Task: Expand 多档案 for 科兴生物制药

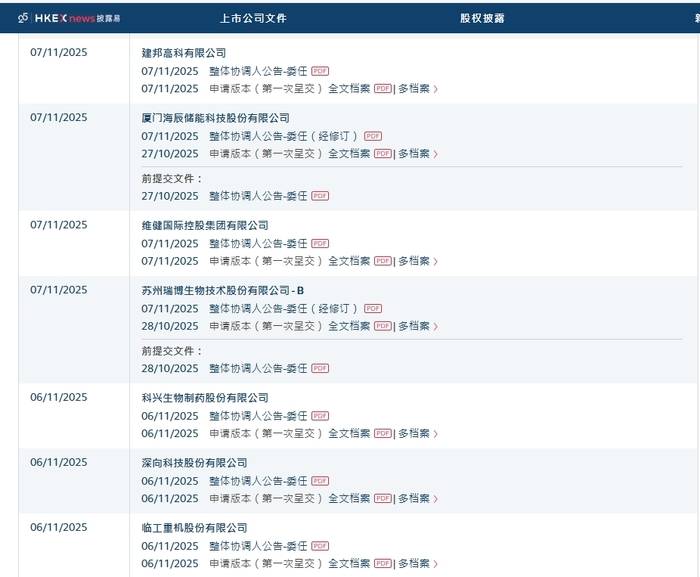Action: click(x=417, y=434)
